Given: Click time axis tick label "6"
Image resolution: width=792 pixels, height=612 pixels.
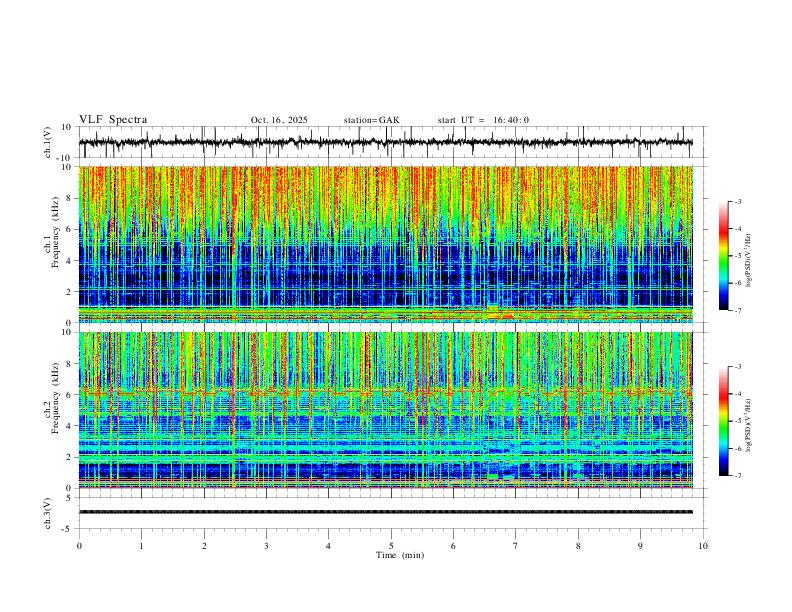Looking at the screenshot, I should click(453, 546).
